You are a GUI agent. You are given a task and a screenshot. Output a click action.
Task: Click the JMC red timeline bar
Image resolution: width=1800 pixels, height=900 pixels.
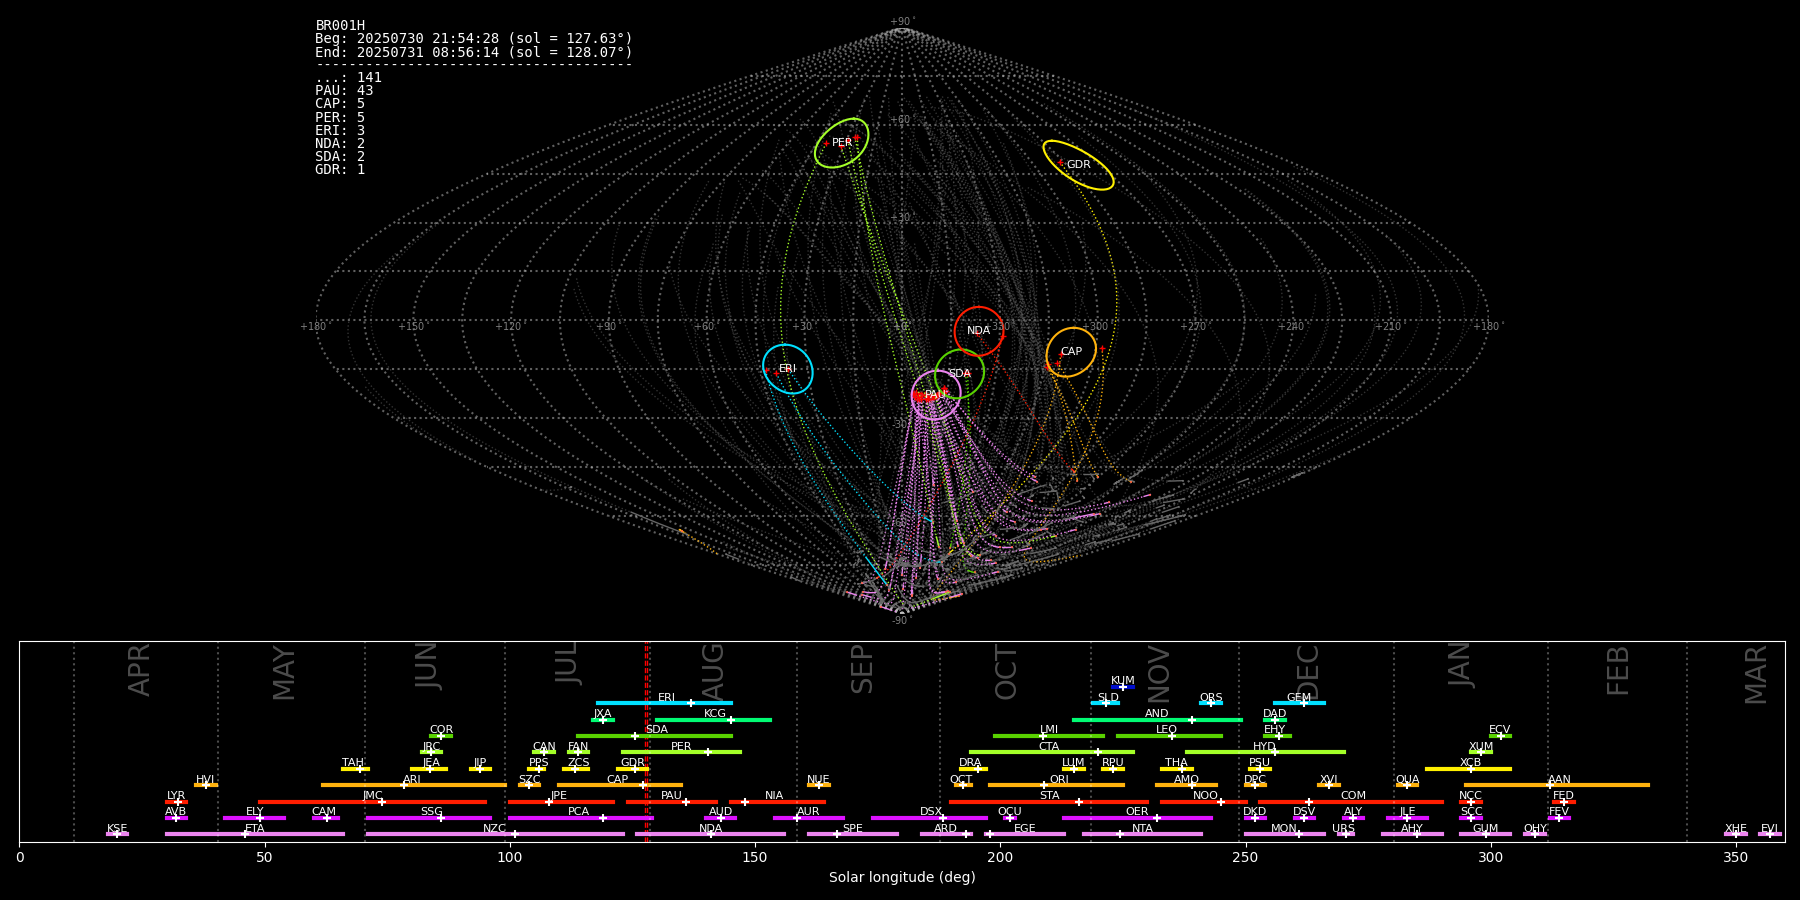373,802
